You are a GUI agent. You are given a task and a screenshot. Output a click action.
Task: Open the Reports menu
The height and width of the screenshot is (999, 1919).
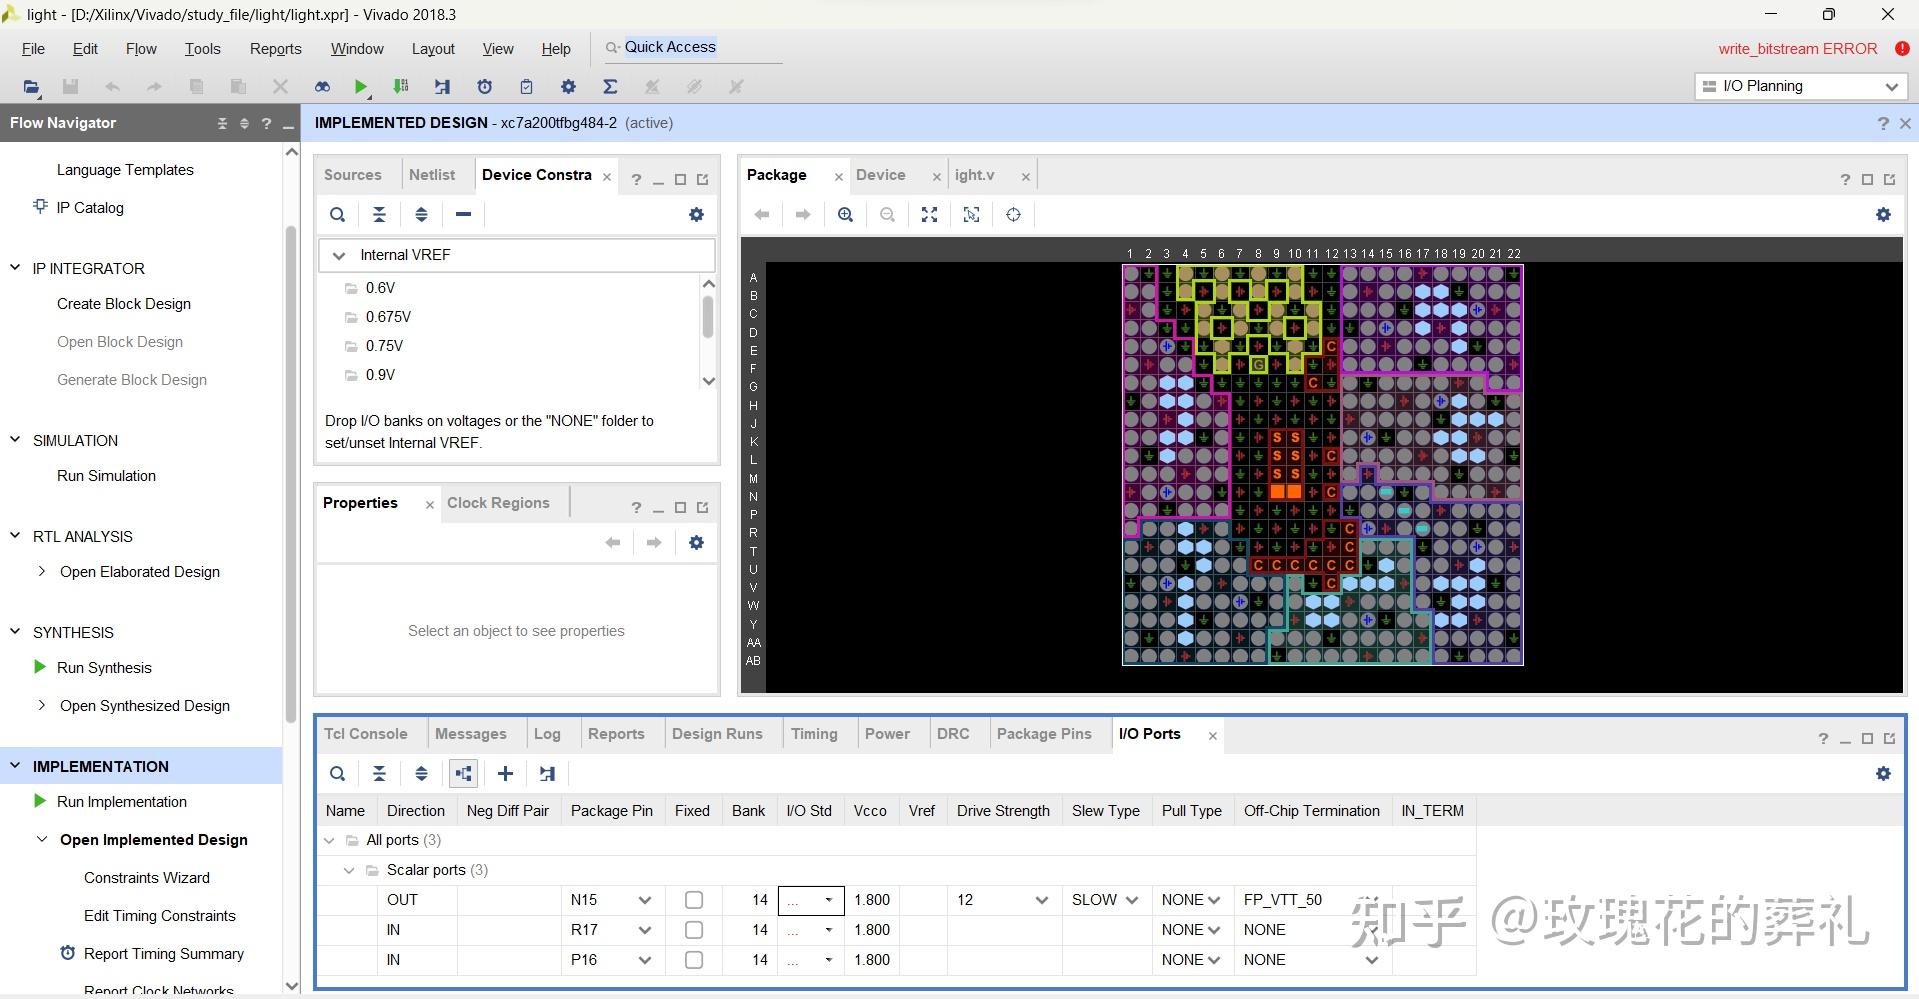[275, 49]
